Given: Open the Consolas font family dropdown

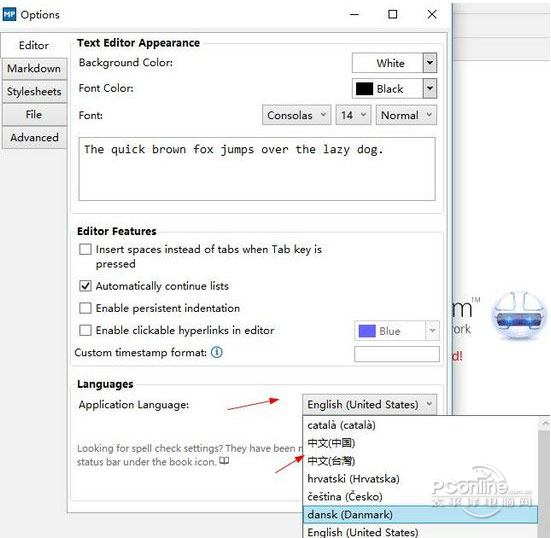Looking at the screenshot, I should (296, 115).
